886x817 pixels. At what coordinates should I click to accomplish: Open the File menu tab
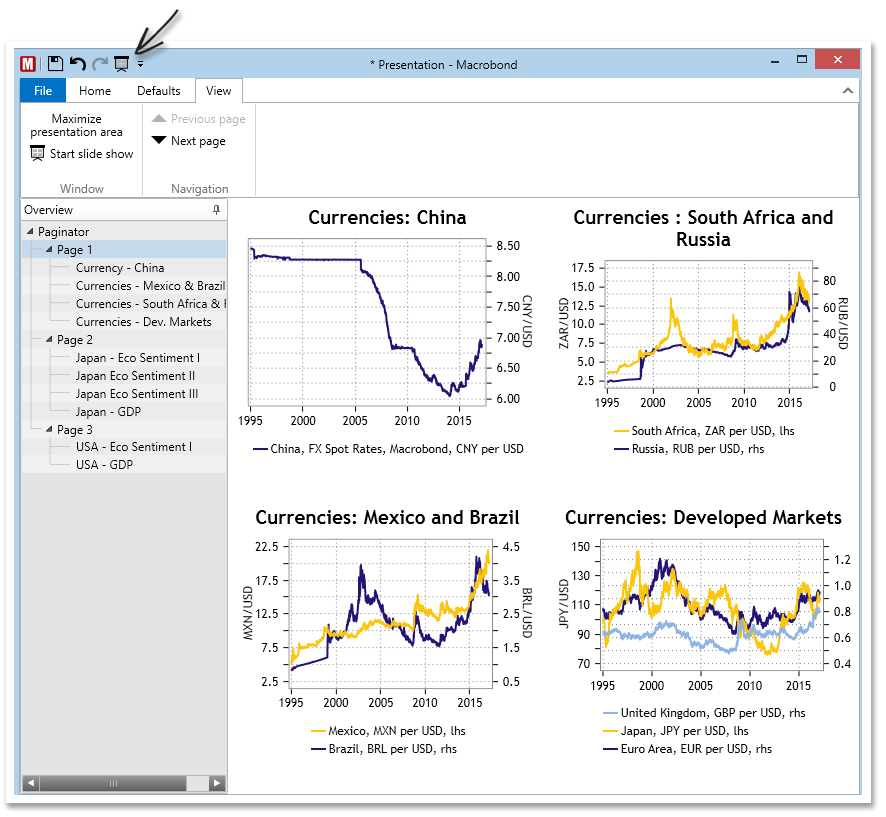(x=43, y=91)
